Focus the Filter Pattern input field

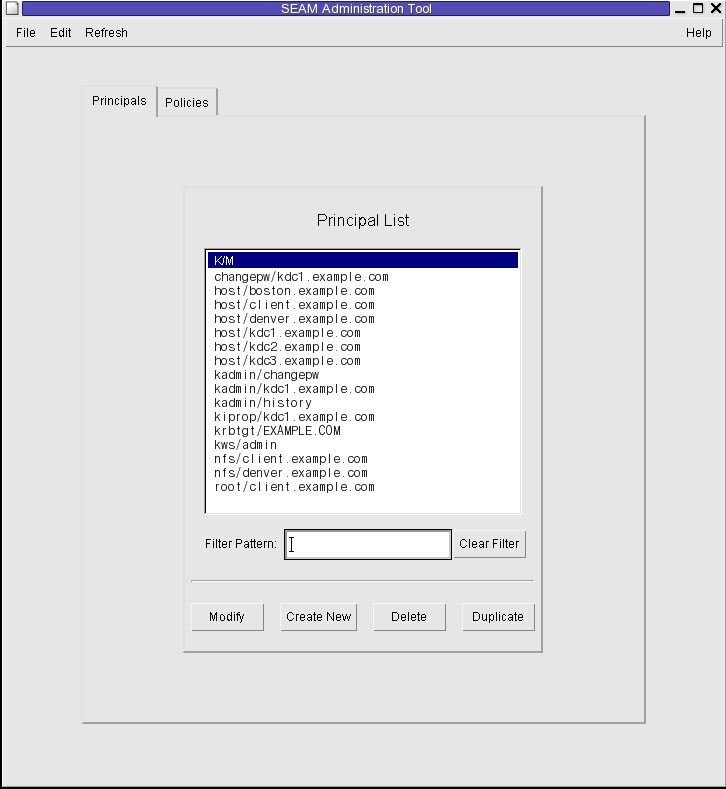(368, 544)
